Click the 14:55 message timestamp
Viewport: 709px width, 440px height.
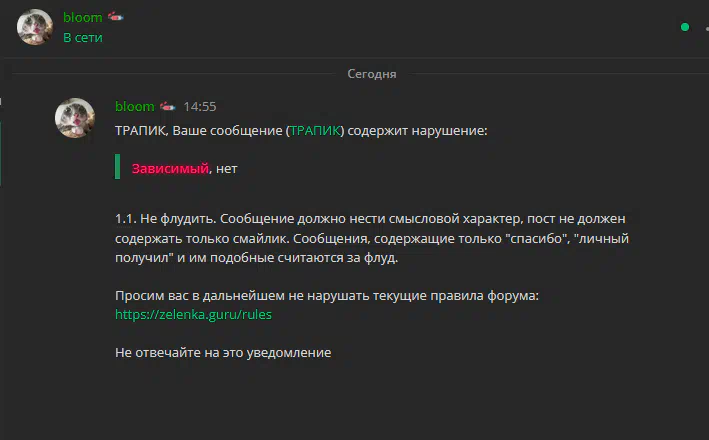click(200, 107)
